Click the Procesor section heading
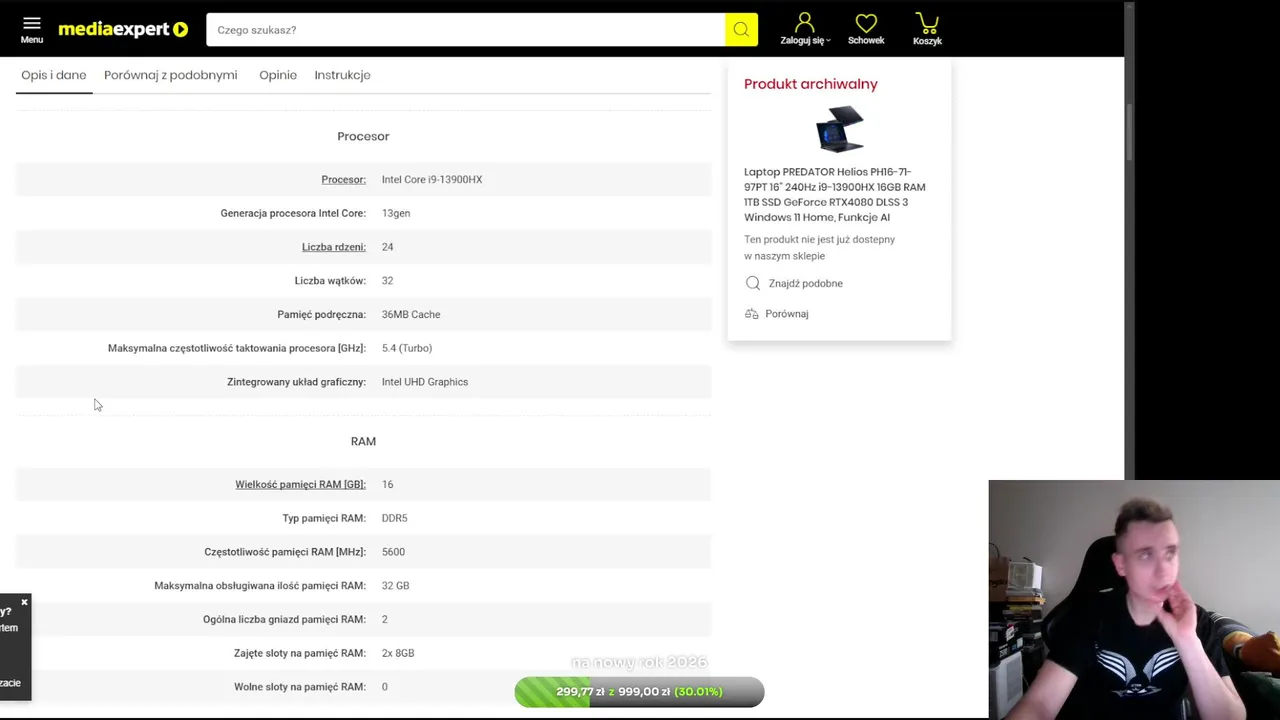1280x720 pixels. point(363,136)
